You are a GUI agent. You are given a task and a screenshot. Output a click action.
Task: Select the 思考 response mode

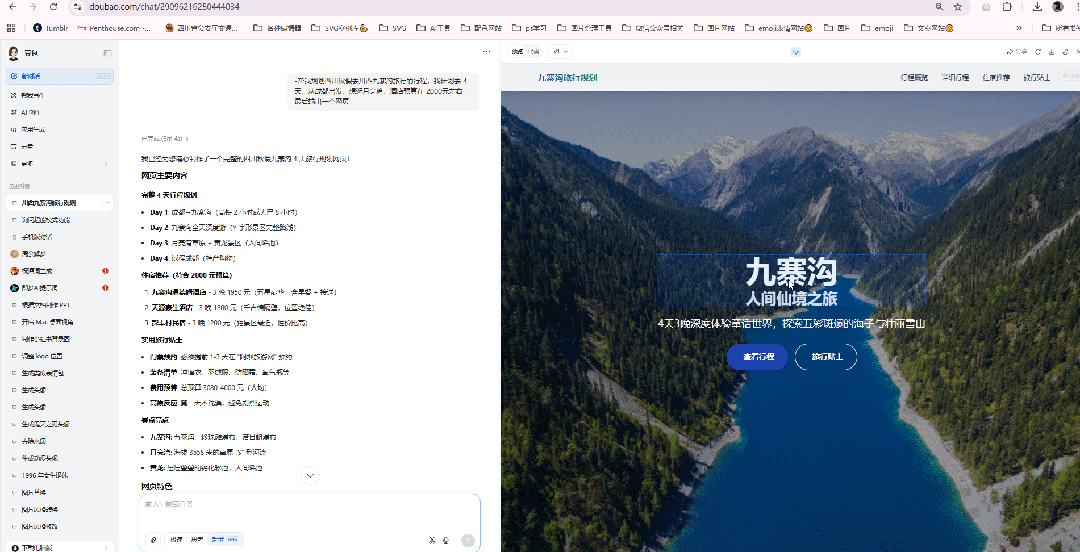click(197, 540)
